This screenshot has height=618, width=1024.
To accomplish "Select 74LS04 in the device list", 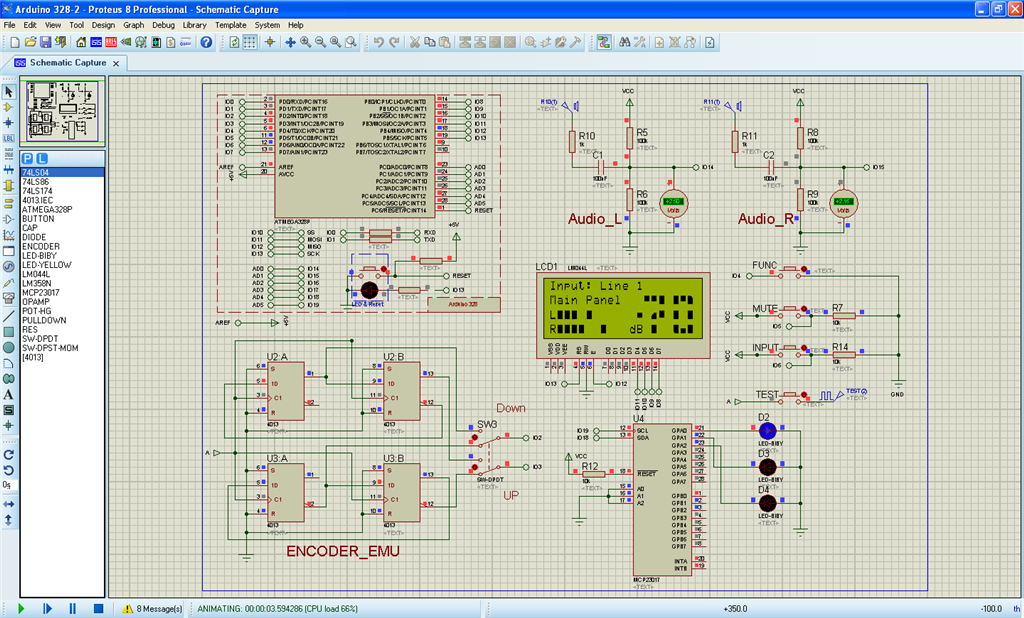I will pyautogui.click(x=62, y=172).
